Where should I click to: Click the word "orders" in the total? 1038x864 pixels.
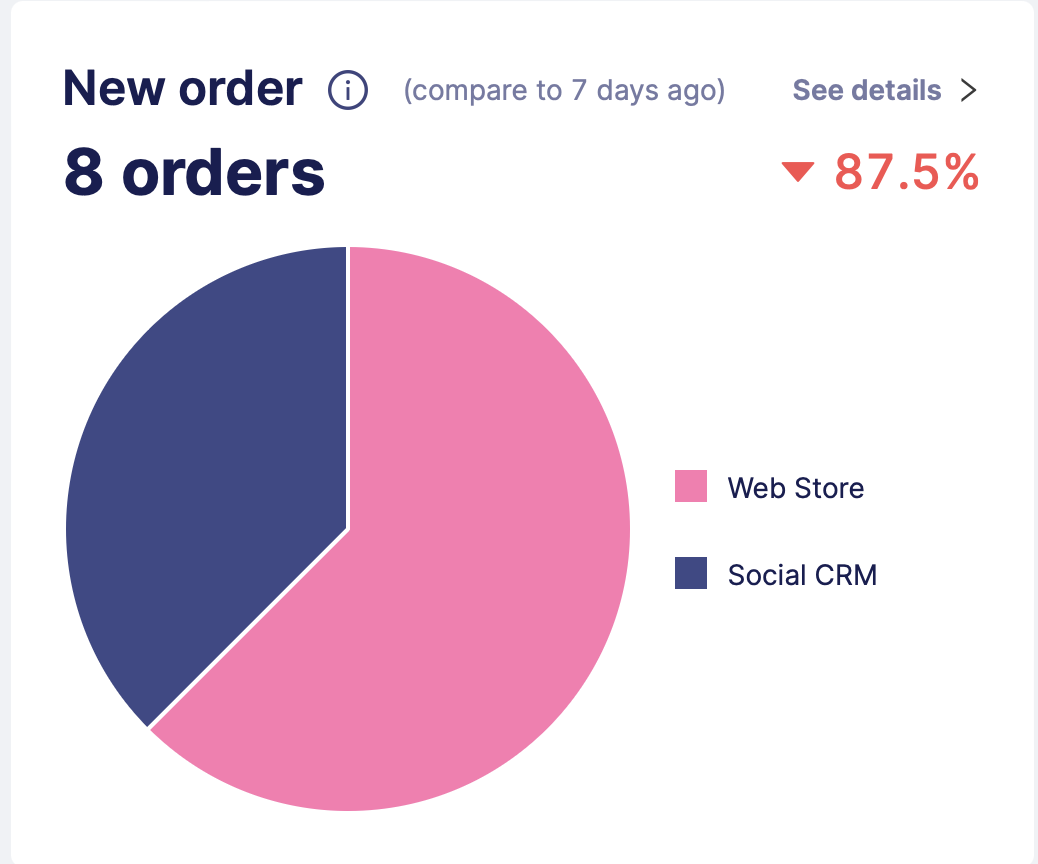coord(224,172)
